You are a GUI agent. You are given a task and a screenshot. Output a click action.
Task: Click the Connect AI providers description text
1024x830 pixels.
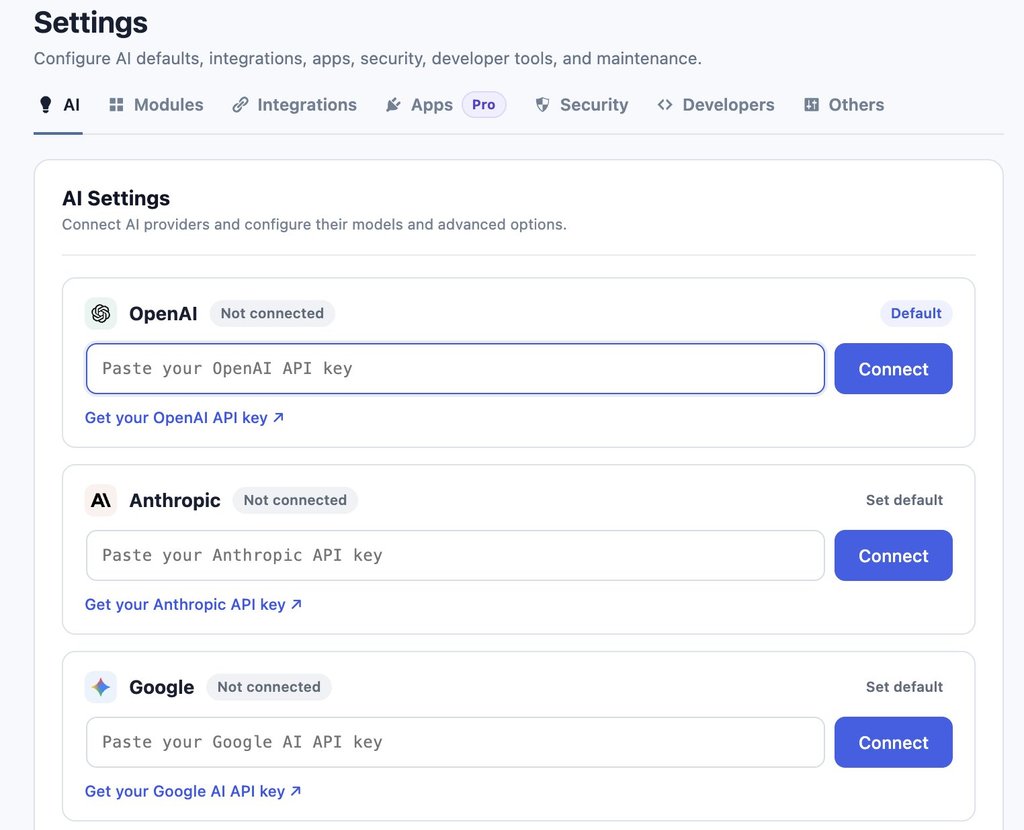[x=314, y=225]
